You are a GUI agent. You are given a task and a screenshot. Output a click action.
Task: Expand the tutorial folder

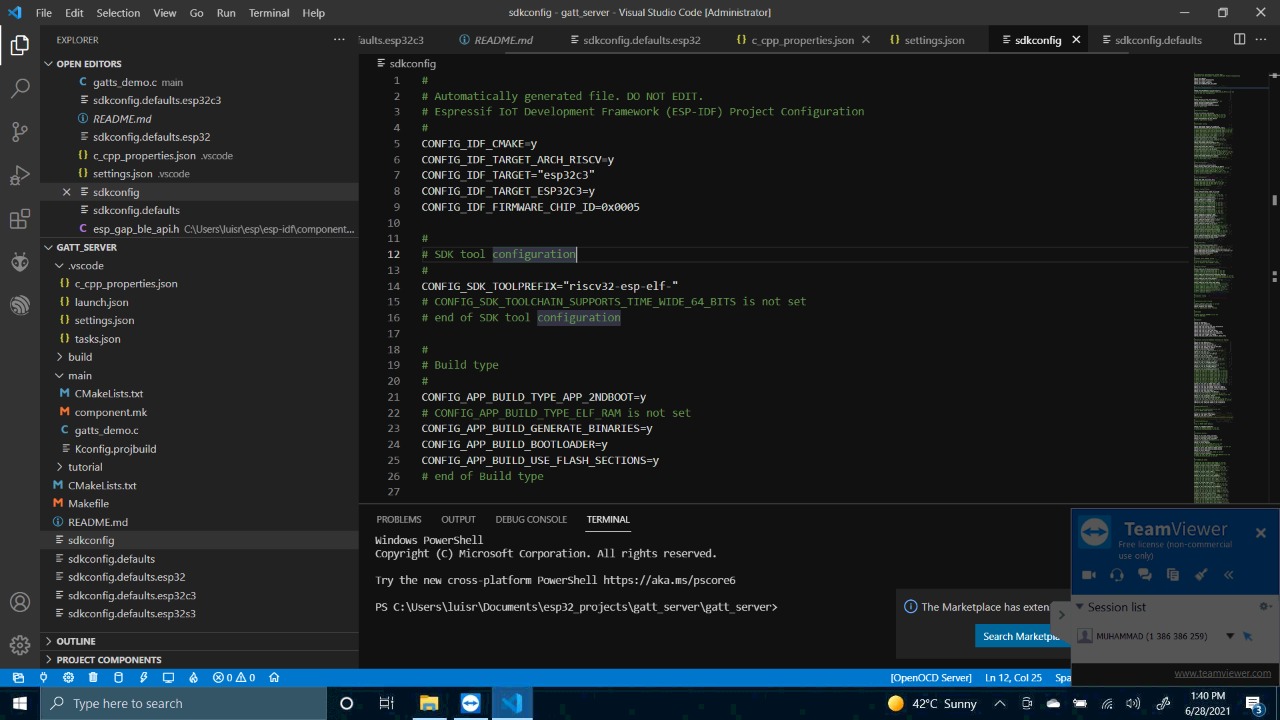(x=60, y=467)
